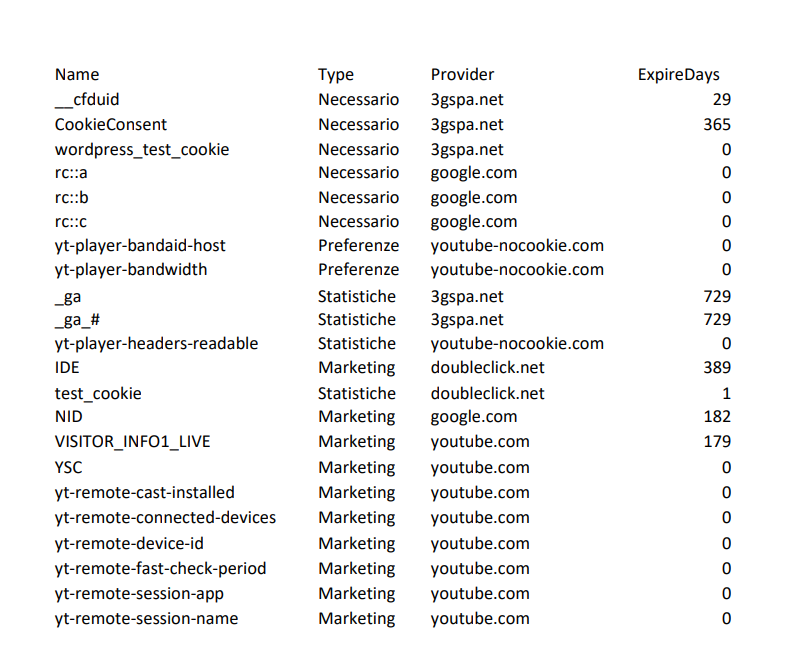Select the rc::b cookie name
Viewport: 796px width, 666px height.
click(72, 197)
